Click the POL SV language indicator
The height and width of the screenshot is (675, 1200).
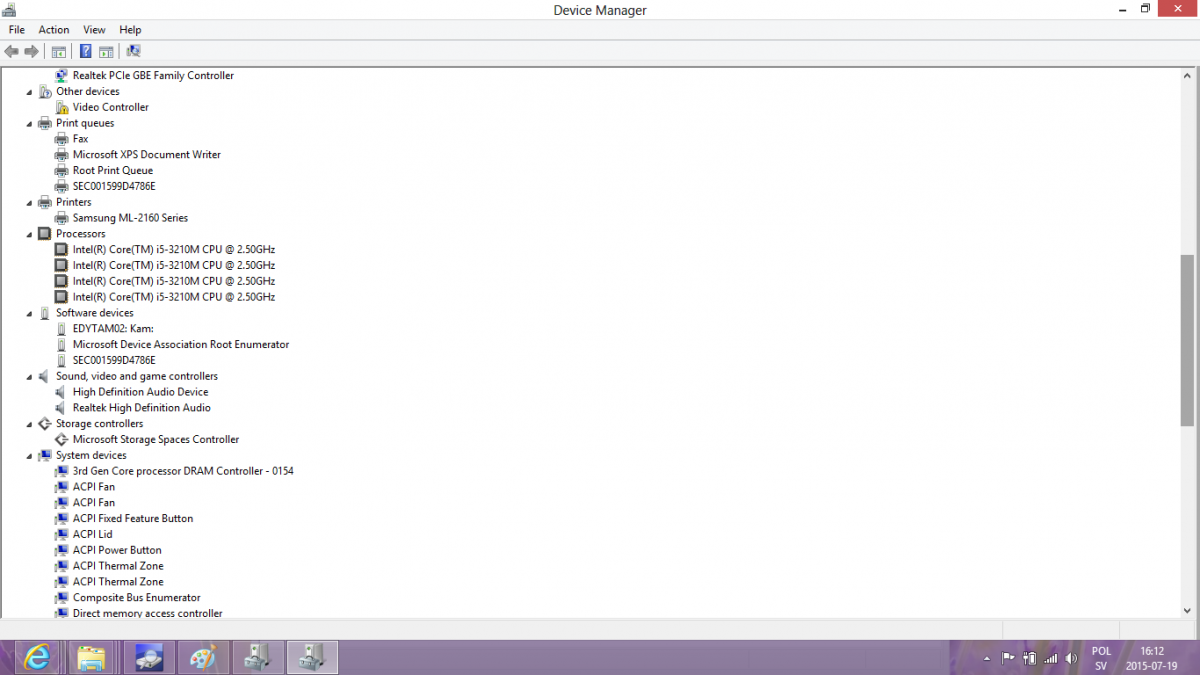[x=1101, y=658]
